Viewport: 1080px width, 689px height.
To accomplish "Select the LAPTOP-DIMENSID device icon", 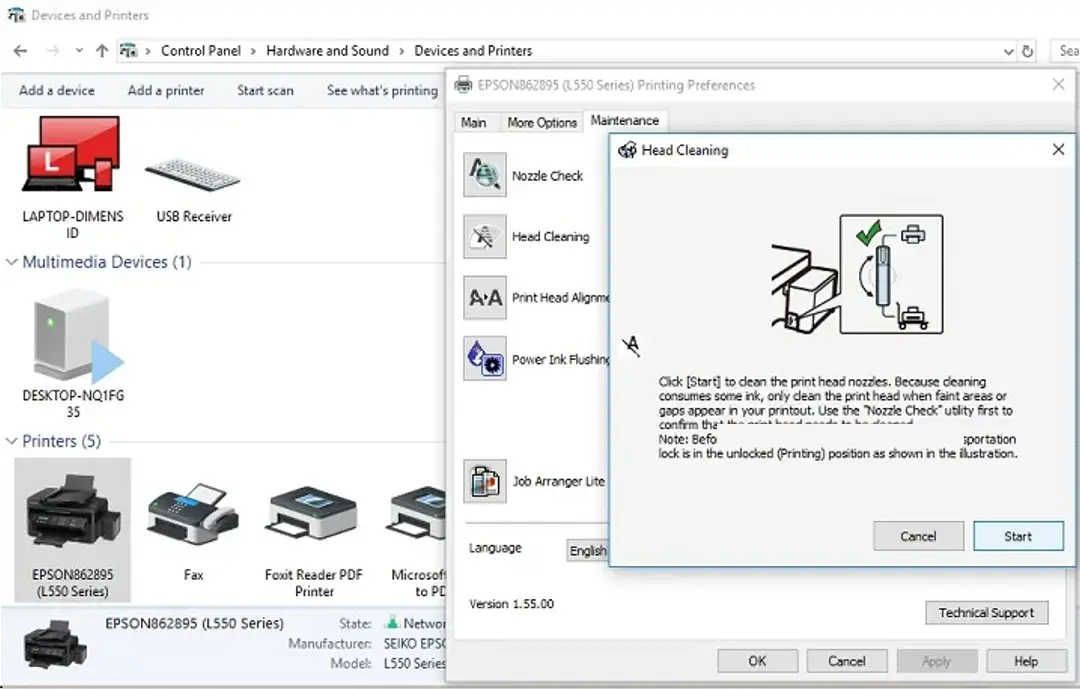I will [x=72, y=155].
